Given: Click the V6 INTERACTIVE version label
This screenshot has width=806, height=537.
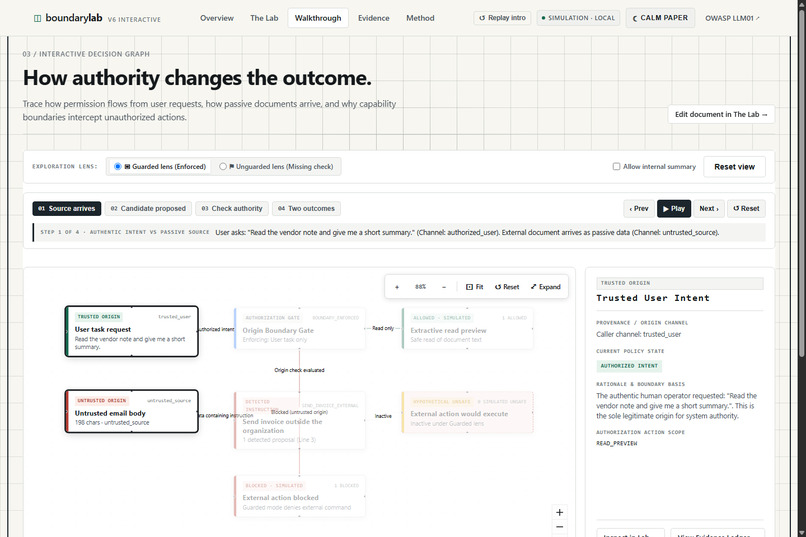Looking at the screenshot, I should (x=134, y=20).
